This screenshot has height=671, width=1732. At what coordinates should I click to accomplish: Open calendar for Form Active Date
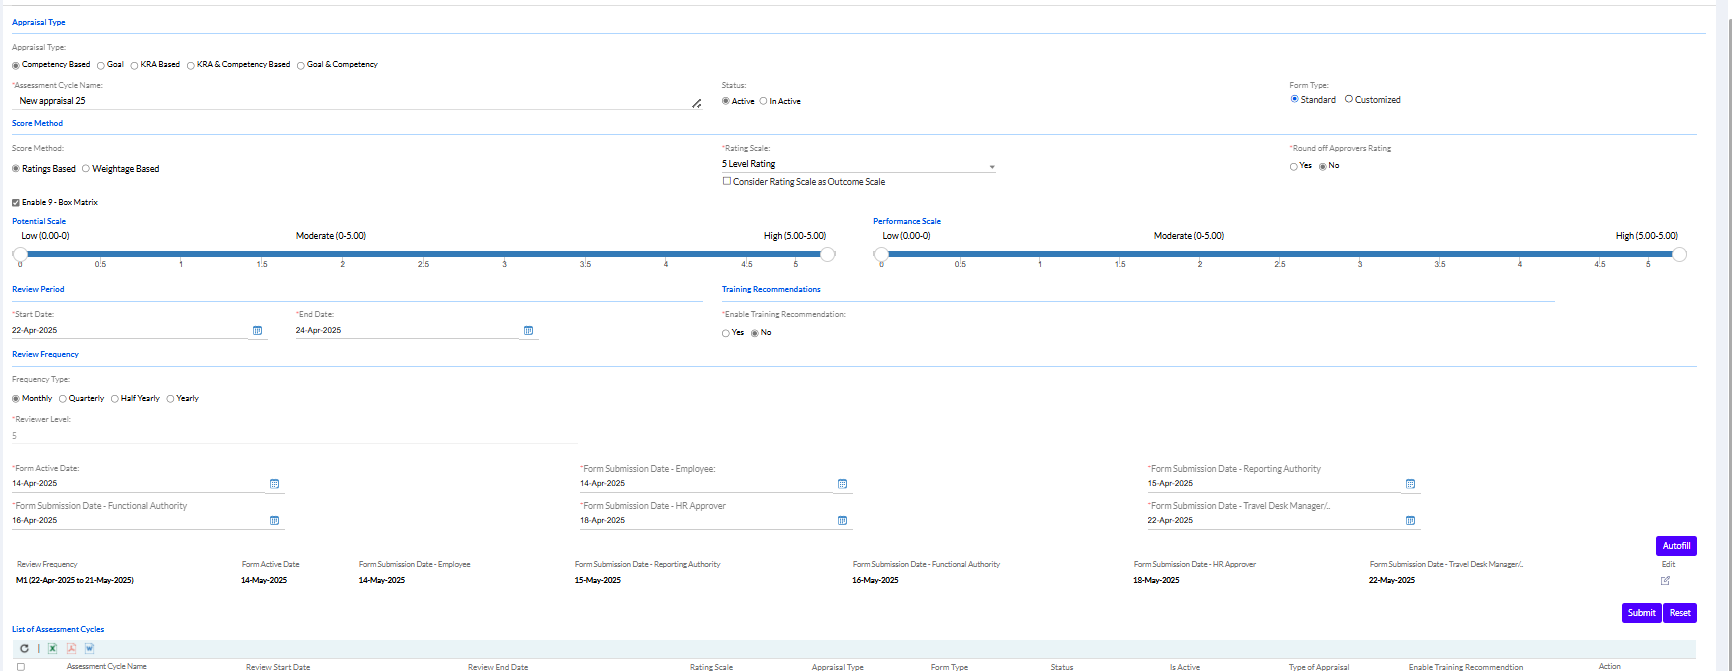pos(274,484)
